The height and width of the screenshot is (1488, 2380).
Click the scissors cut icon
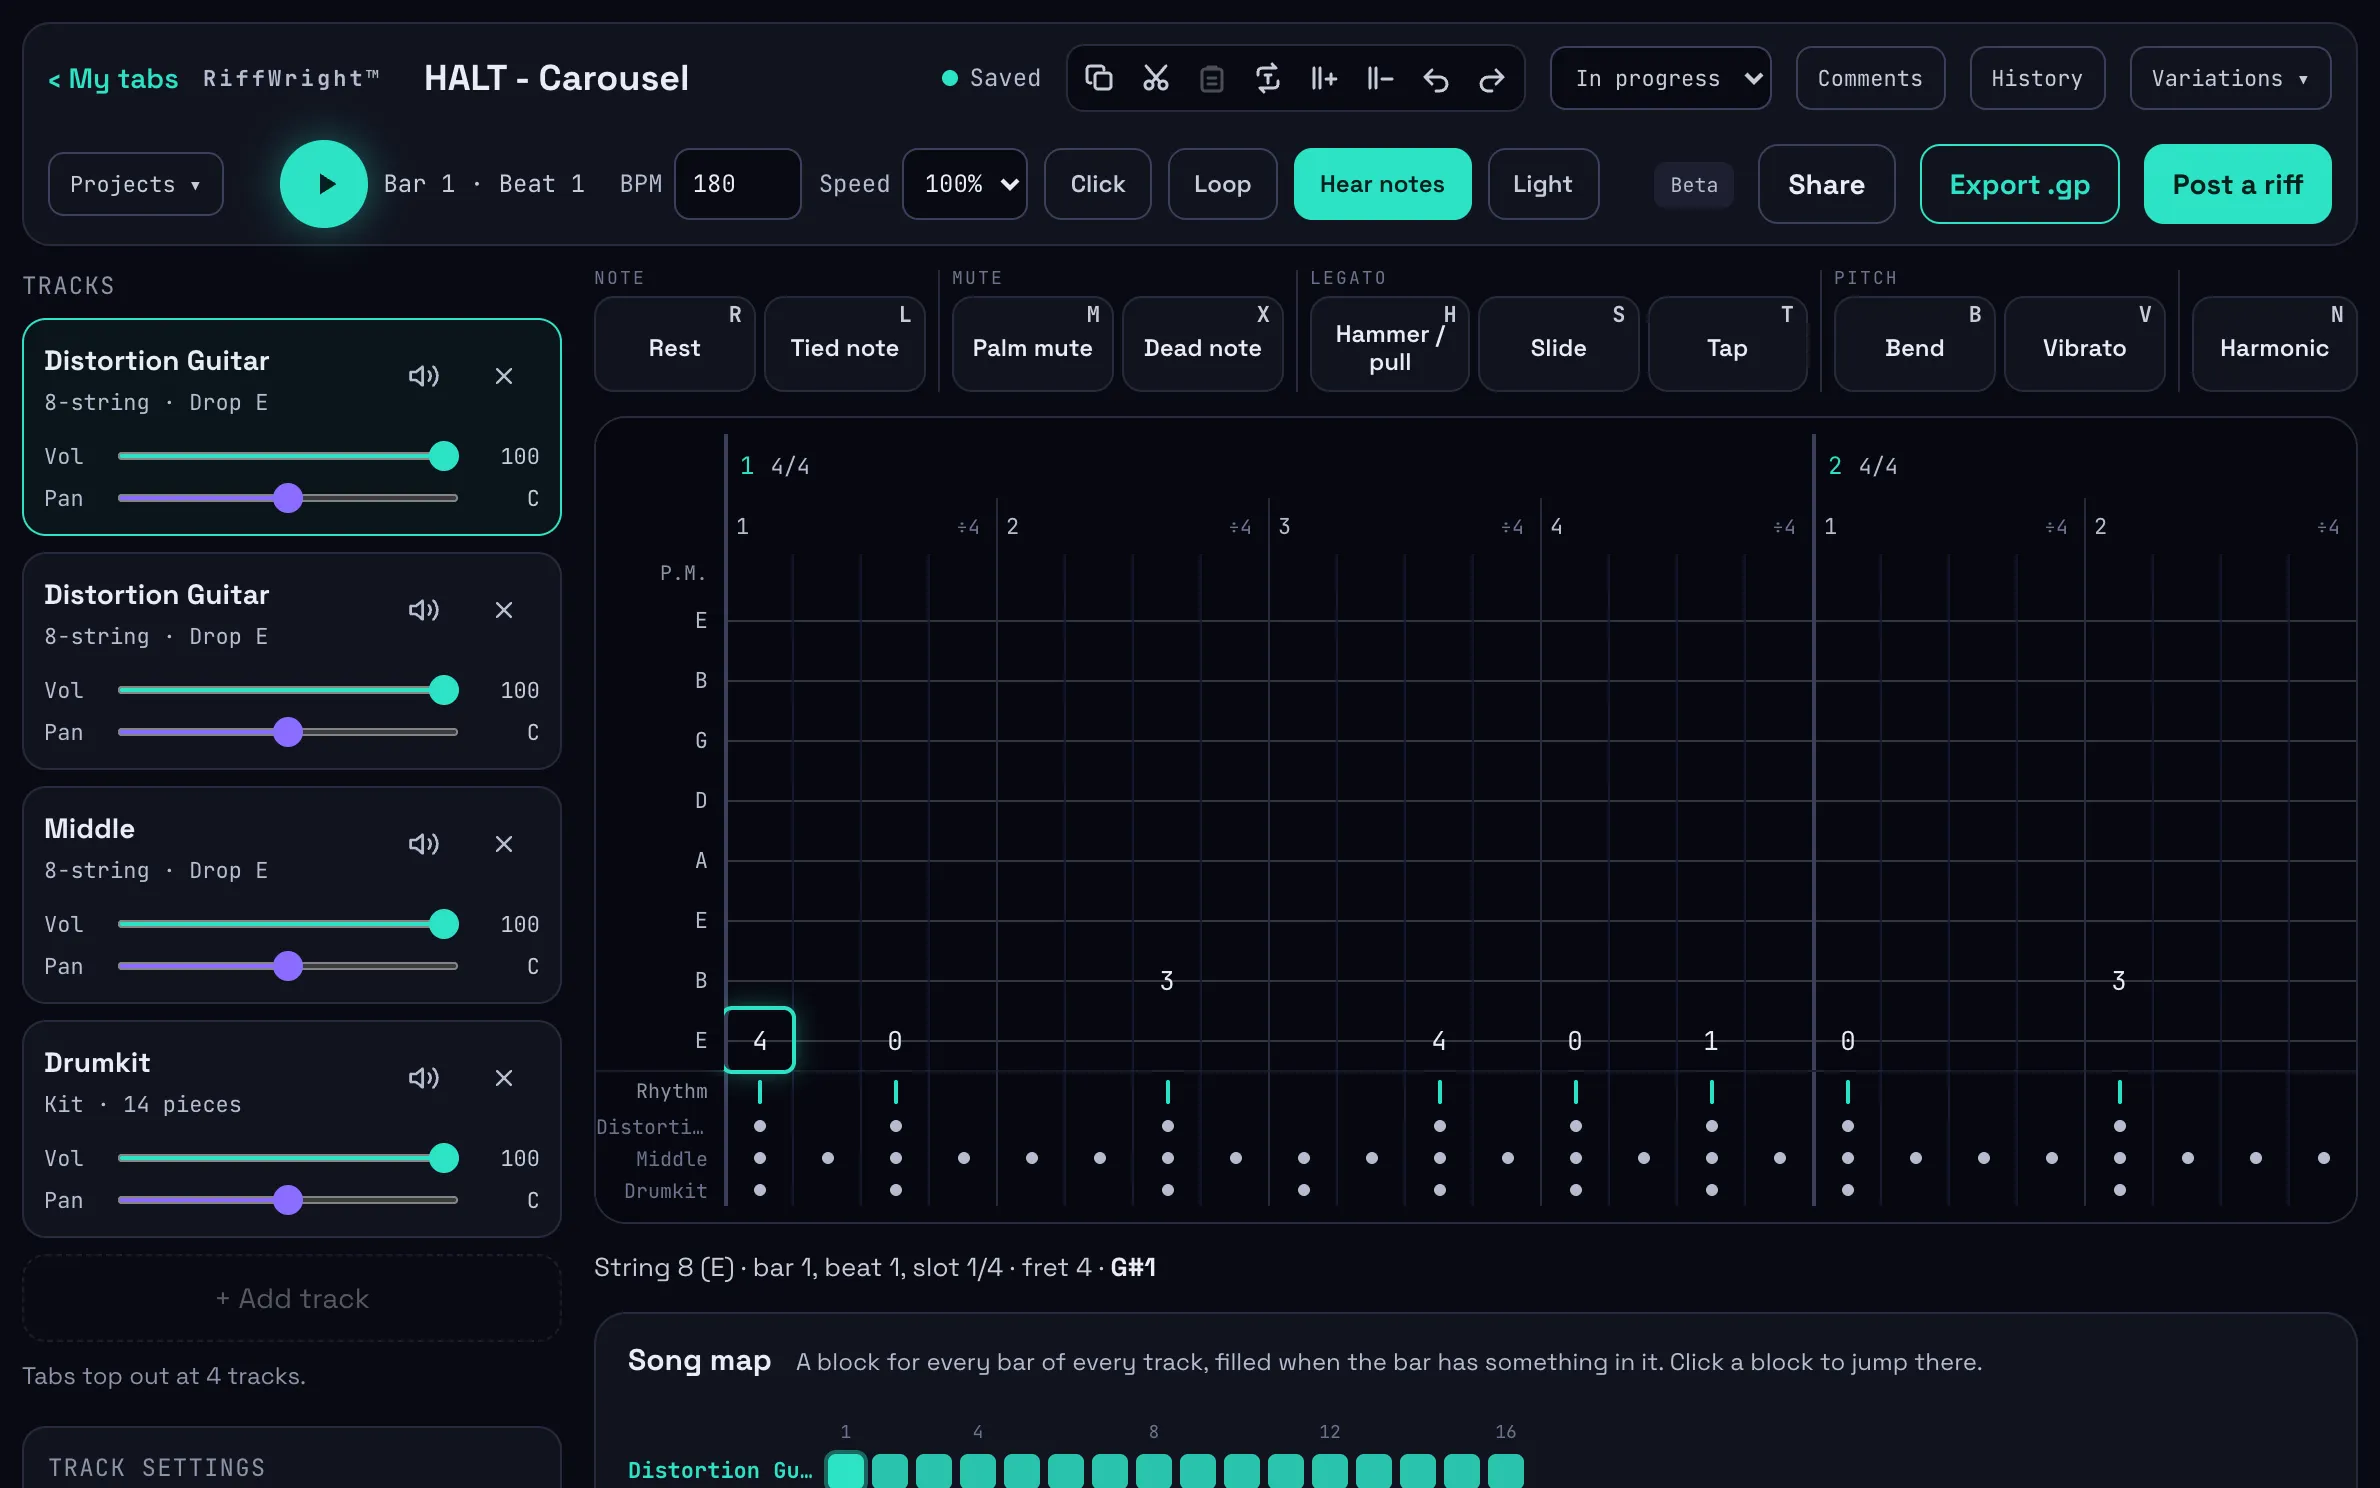point(1155,78)
